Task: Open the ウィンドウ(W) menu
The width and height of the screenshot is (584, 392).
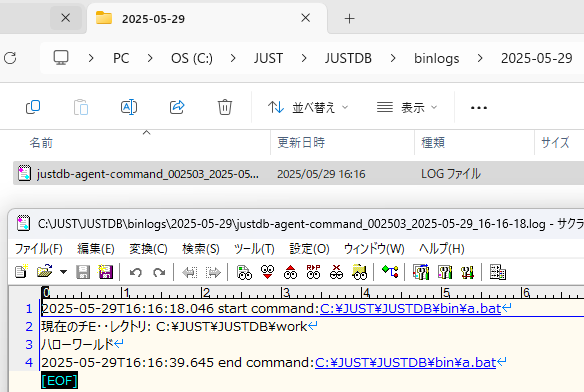Action: coord(374,249)
